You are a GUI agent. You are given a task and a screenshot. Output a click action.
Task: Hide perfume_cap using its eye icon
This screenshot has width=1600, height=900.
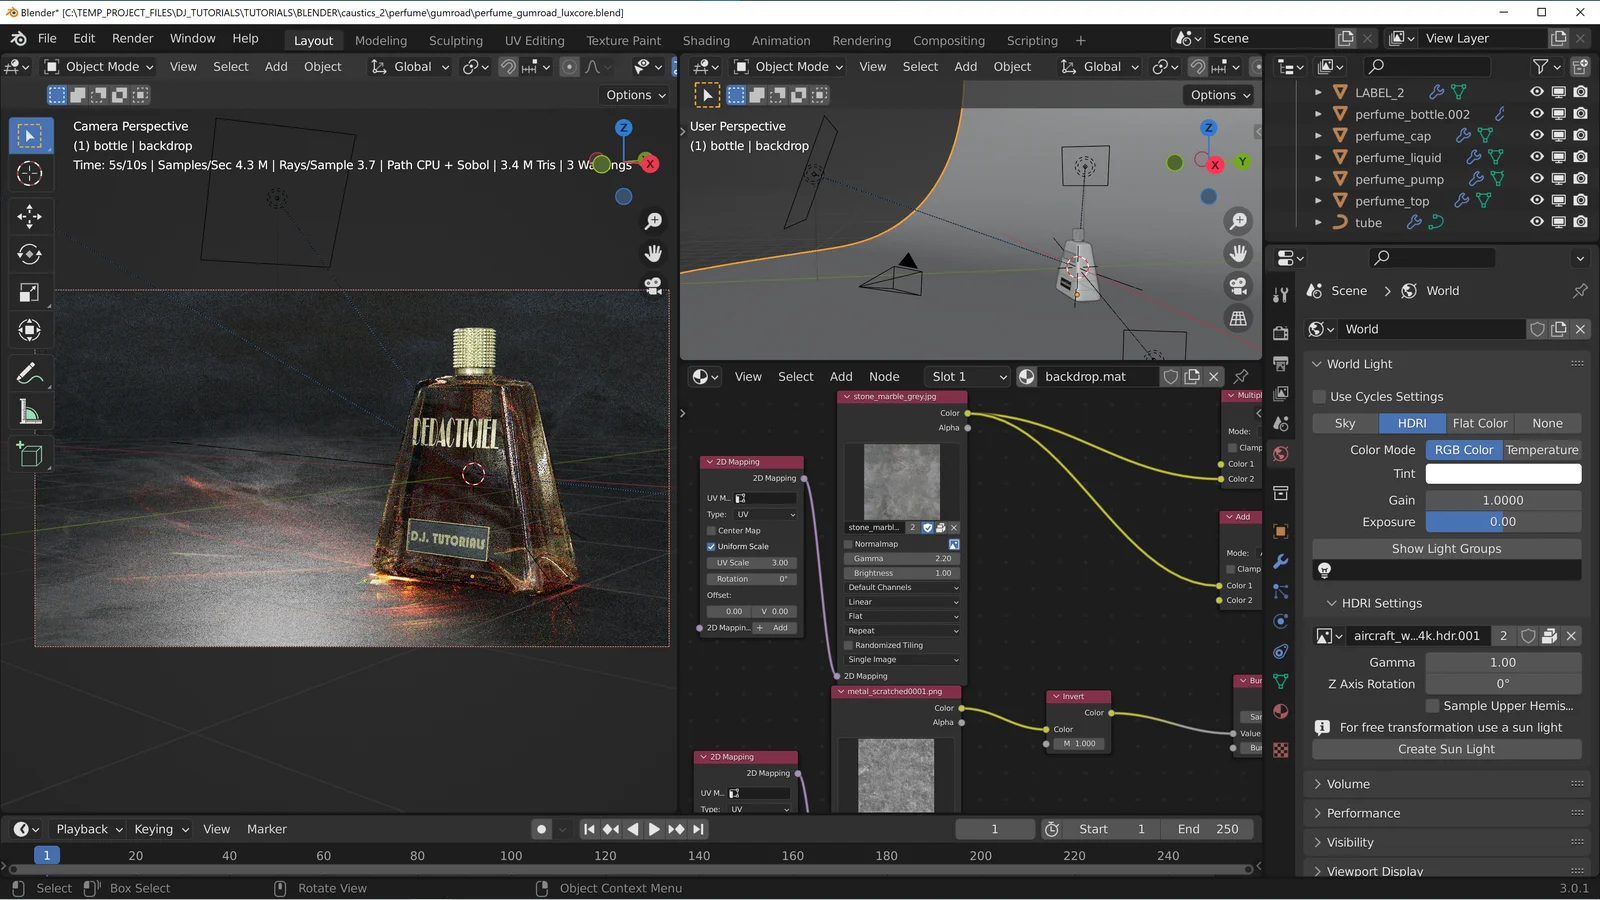pos(1536,135)
